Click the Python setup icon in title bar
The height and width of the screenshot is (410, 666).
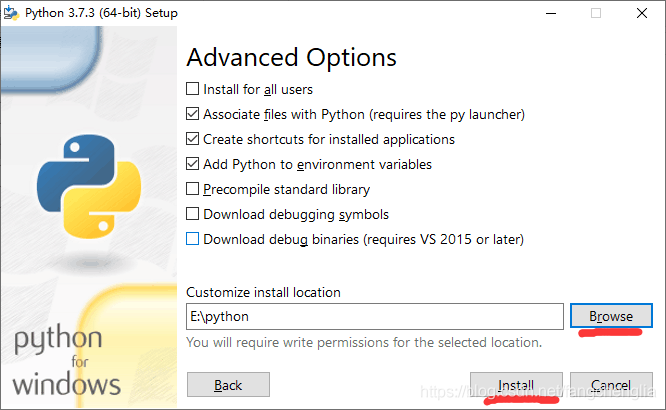tap(11, 13)
